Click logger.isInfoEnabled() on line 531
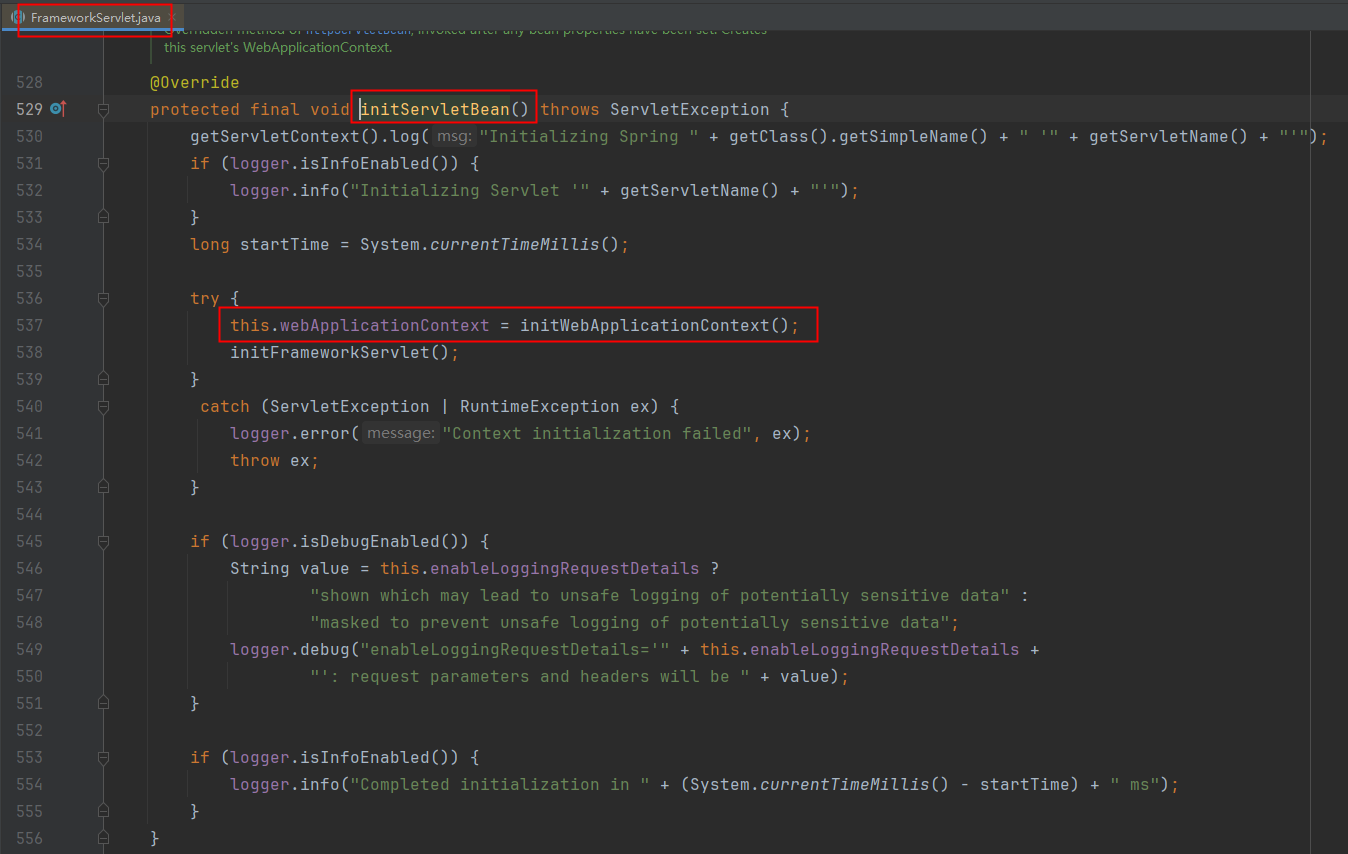This screenshot has height=854, width=1348. (x=345, y=163)
